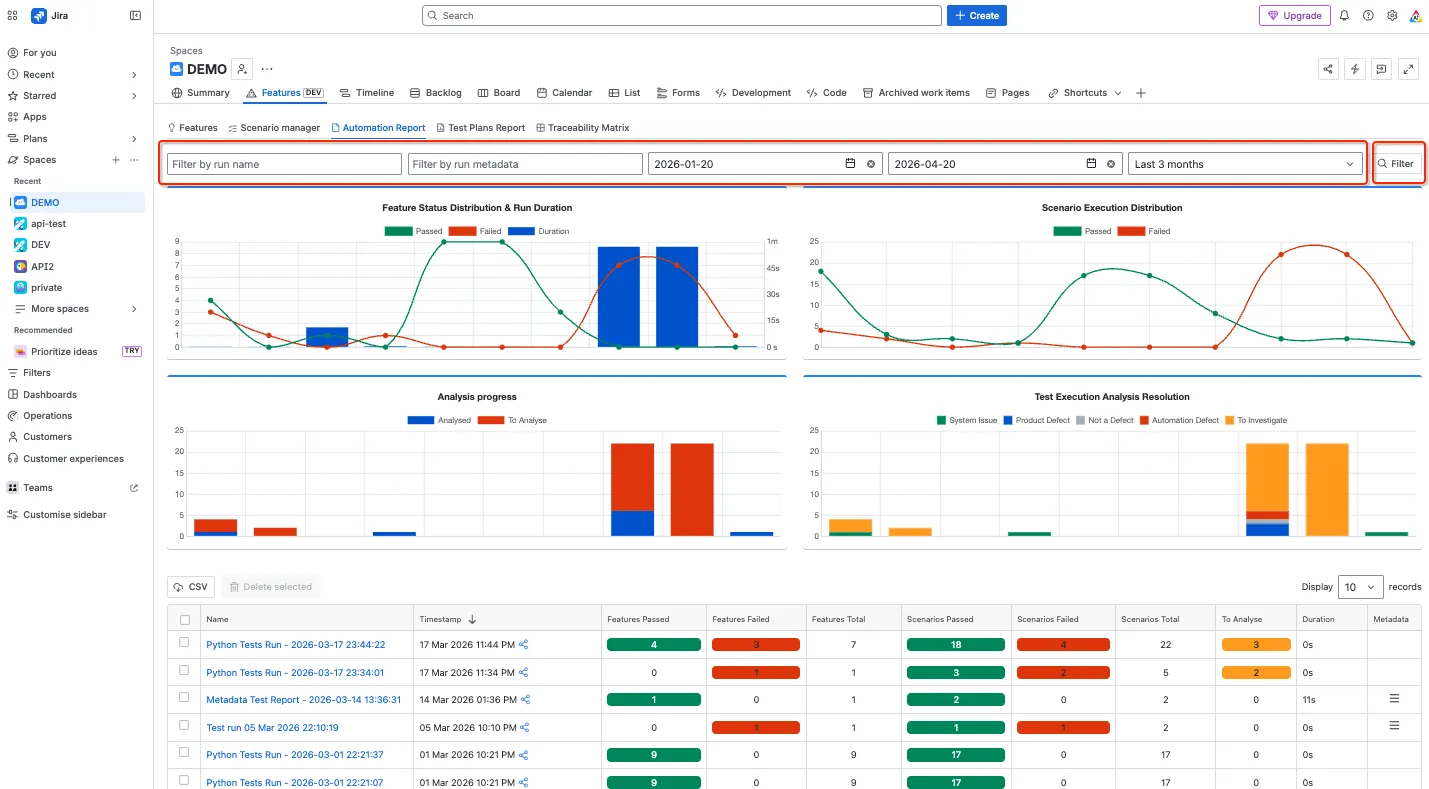Open metadata menu icon for Test run 05 Mar
The height and width of the screenshot is (789, 1429).
point(1394,726)
